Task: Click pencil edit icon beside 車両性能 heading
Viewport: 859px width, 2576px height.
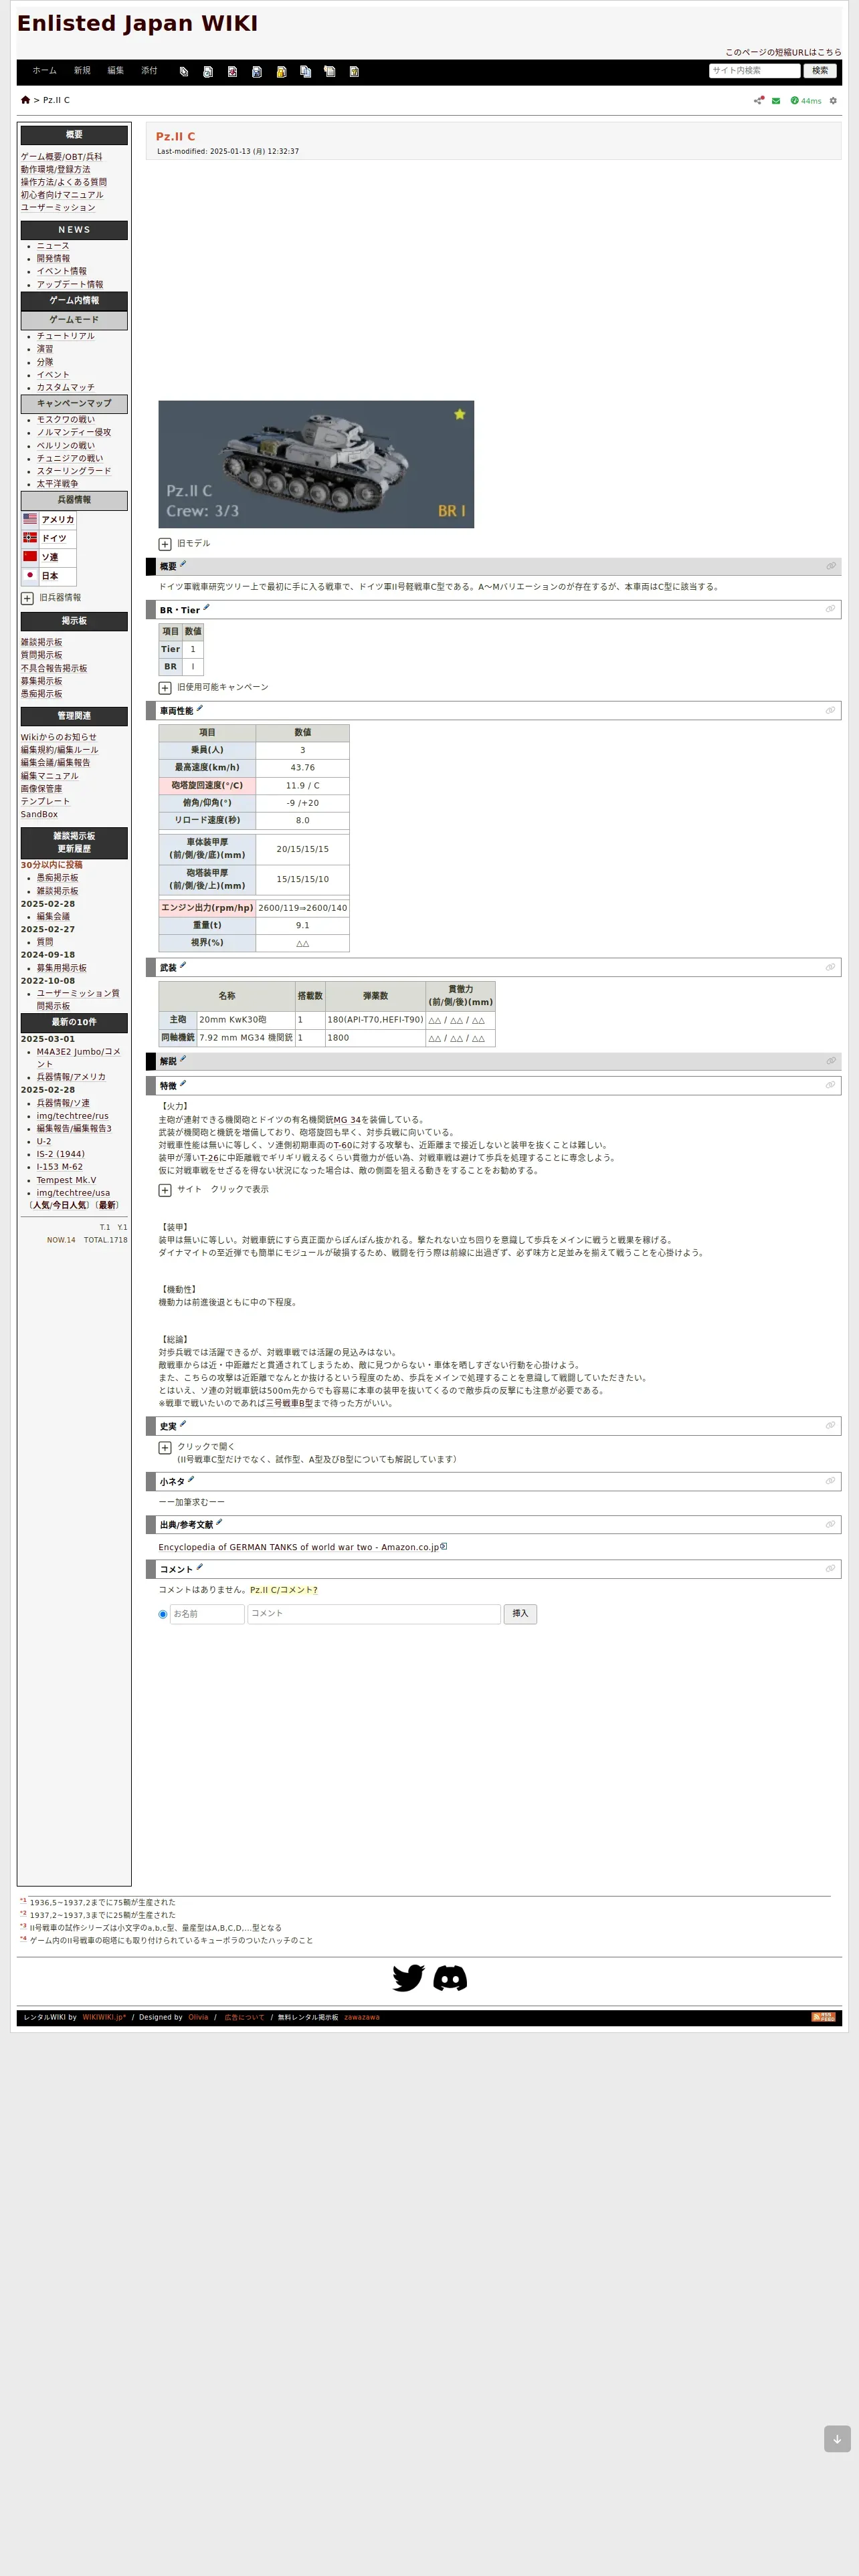Action: (x=200, y=708)
